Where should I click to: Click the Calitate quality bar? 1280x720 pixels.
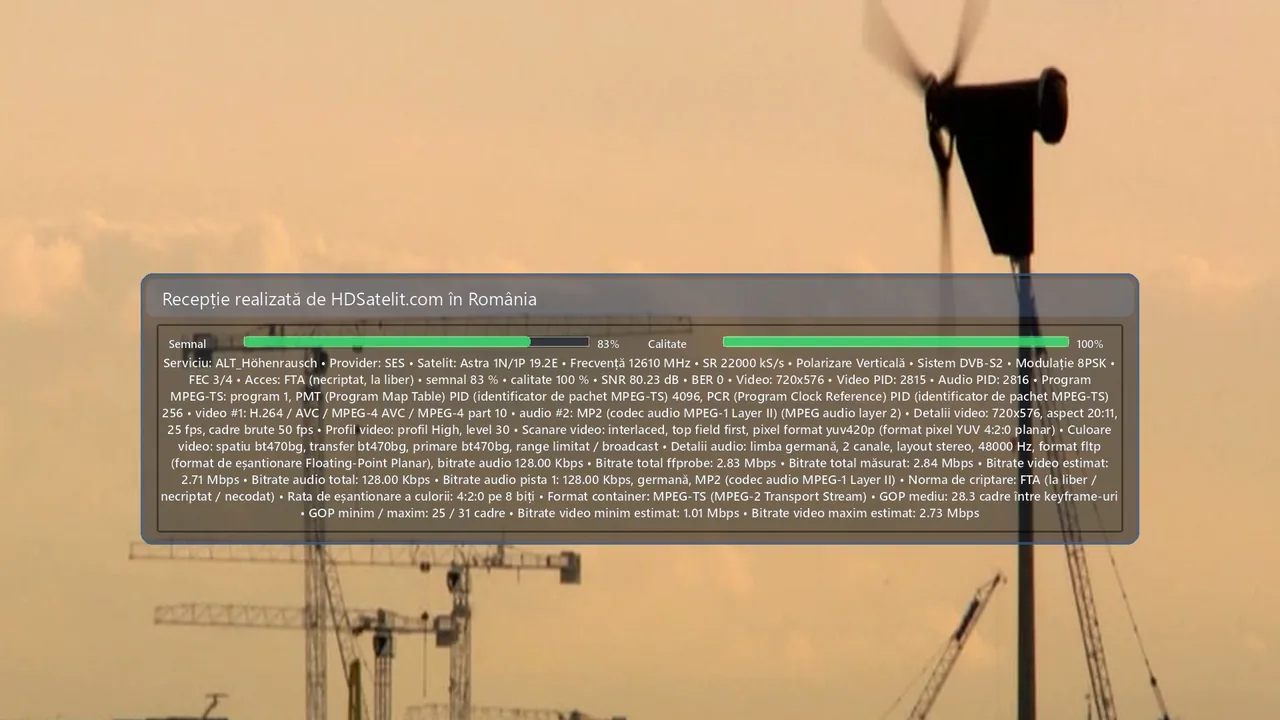pos(895,342)
